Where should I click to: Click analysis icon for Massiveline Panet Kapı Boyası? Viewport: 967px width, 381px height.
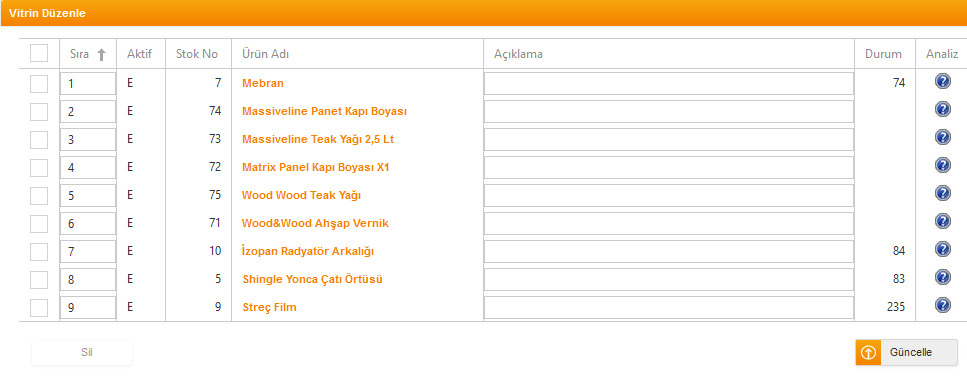[x=942, y=109]
